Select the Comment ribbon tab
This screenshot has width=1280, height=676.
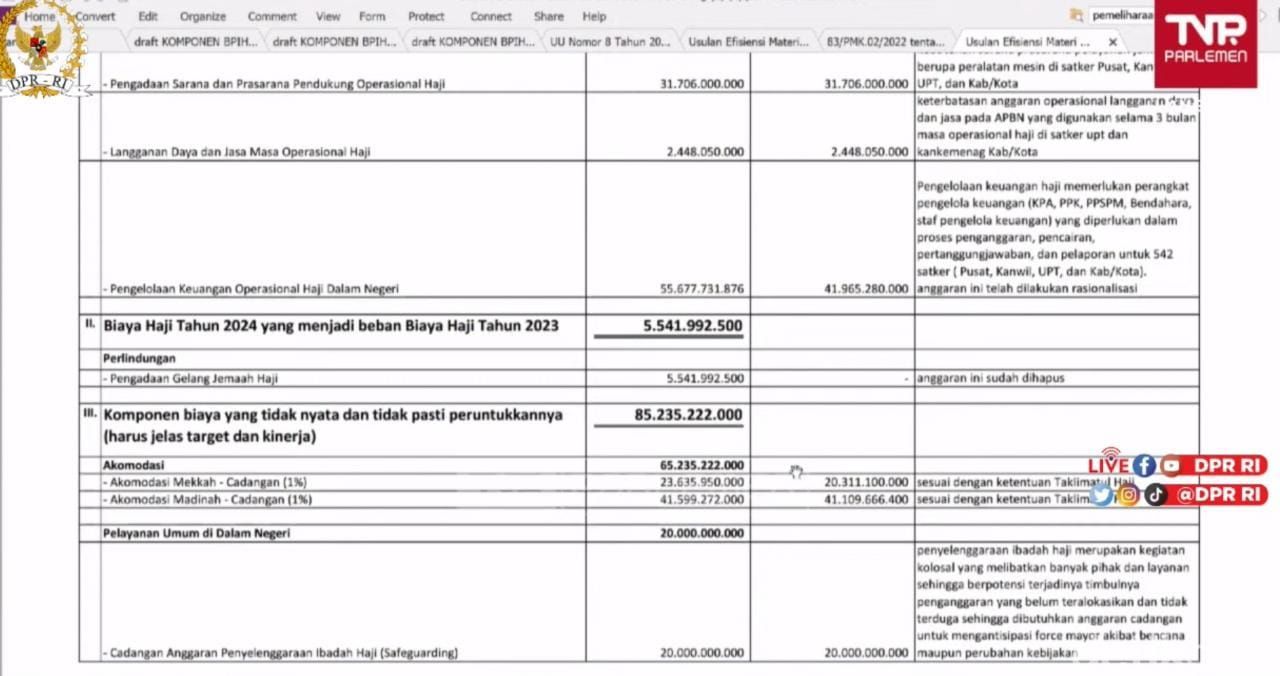272,17
